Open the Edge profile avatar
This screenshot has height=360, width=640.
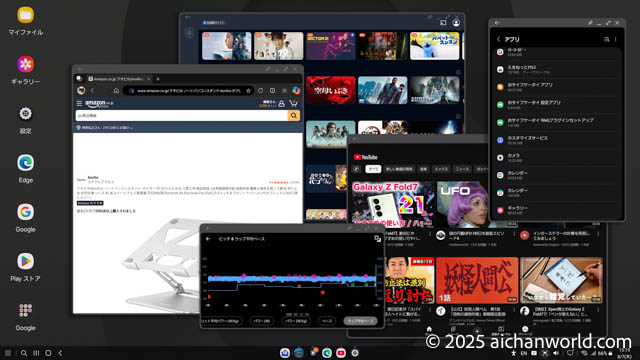81,91
